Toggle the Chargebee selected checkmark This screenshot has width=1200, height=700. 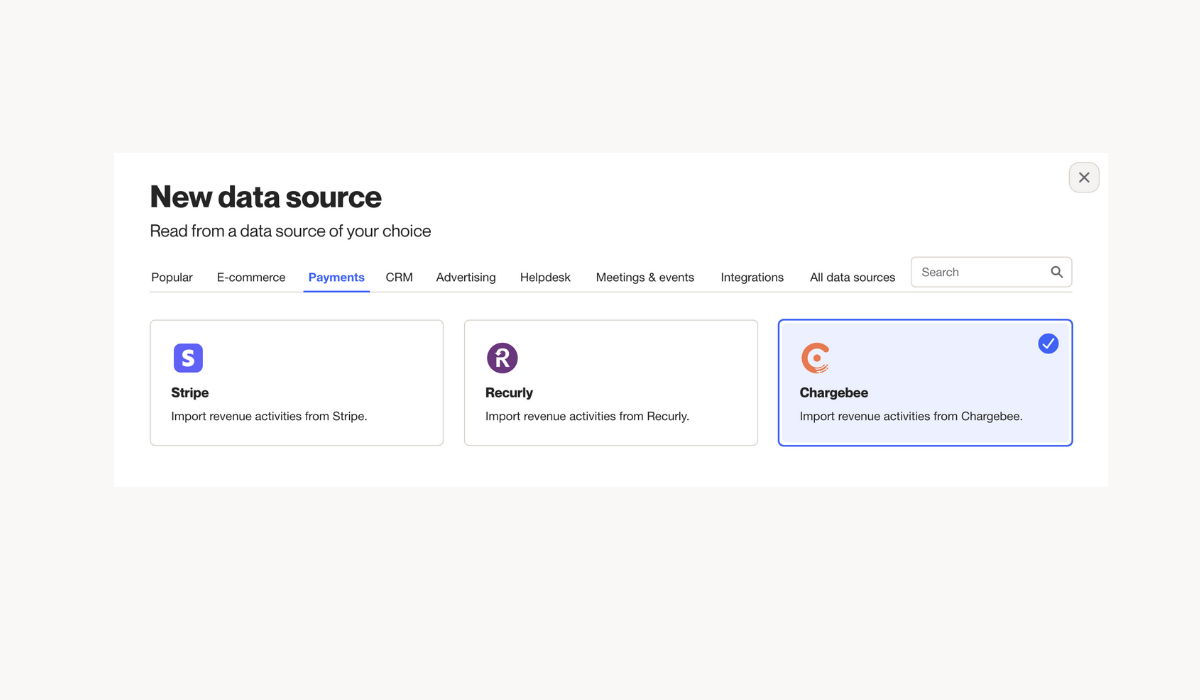click(x=1048, y=343)
